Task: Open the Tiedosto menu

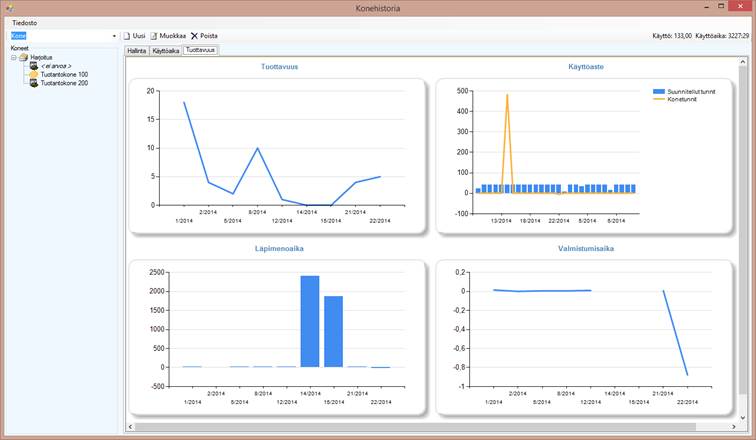Action: point(24,22)
